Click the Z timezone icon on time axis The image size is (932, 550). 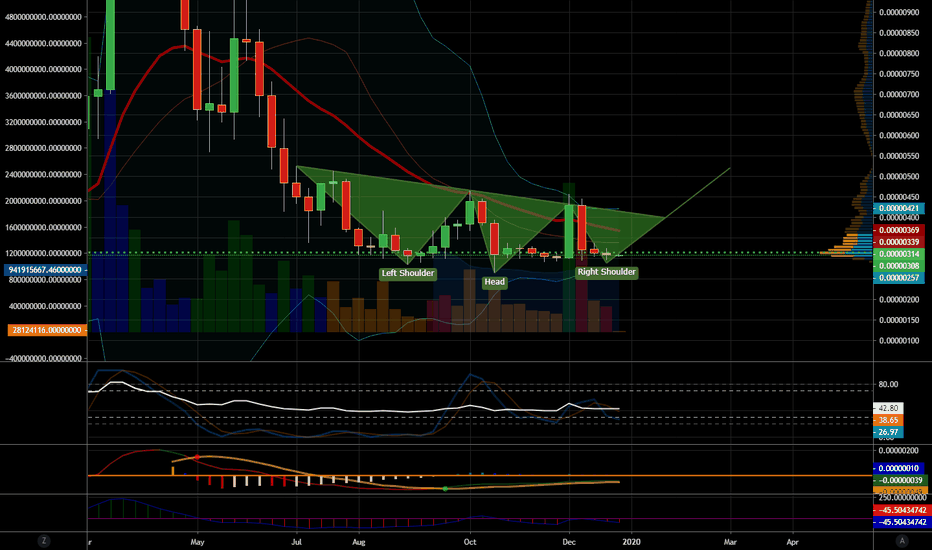point(43,540)
